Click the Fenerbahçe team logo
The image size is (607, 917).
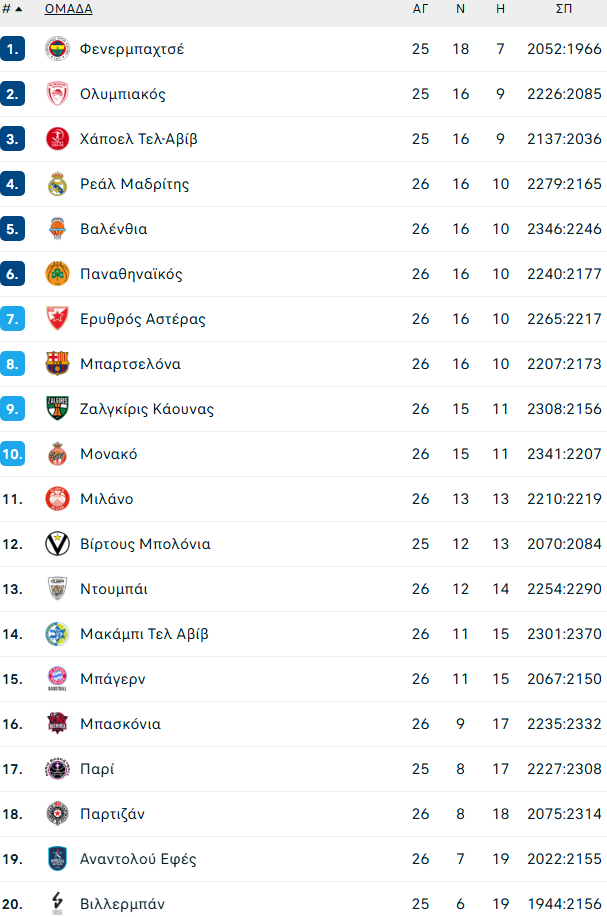pyautogui.click(x=57, y=49)
